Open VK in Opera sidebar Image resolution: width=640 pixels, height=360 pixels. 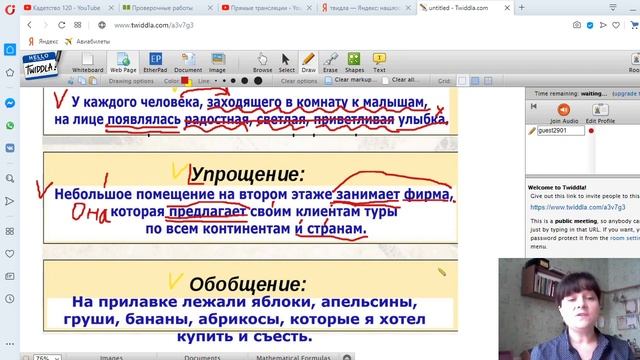point(10,148)
